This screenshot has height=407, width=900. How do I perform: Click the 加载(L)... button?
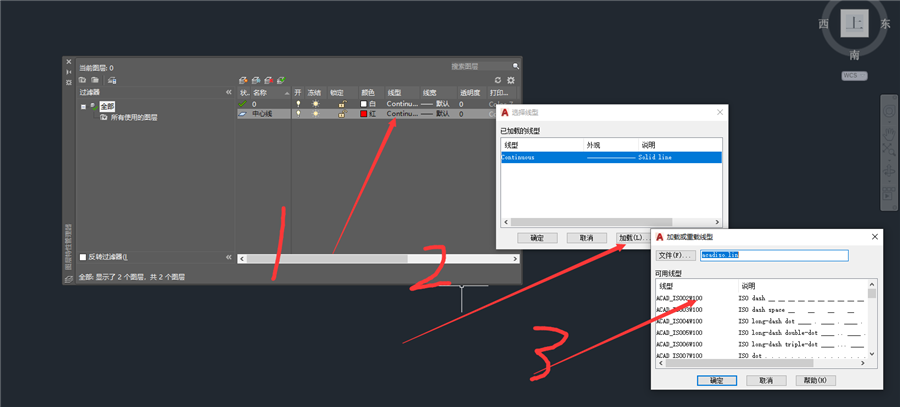[x=633, y=238]
